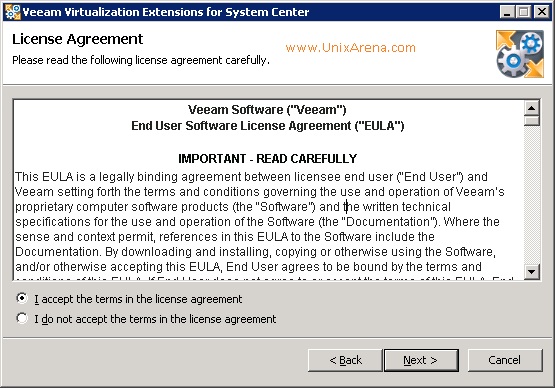
Task: Click the EULA scrollbar down arrow
Action: tap(531, 272)
